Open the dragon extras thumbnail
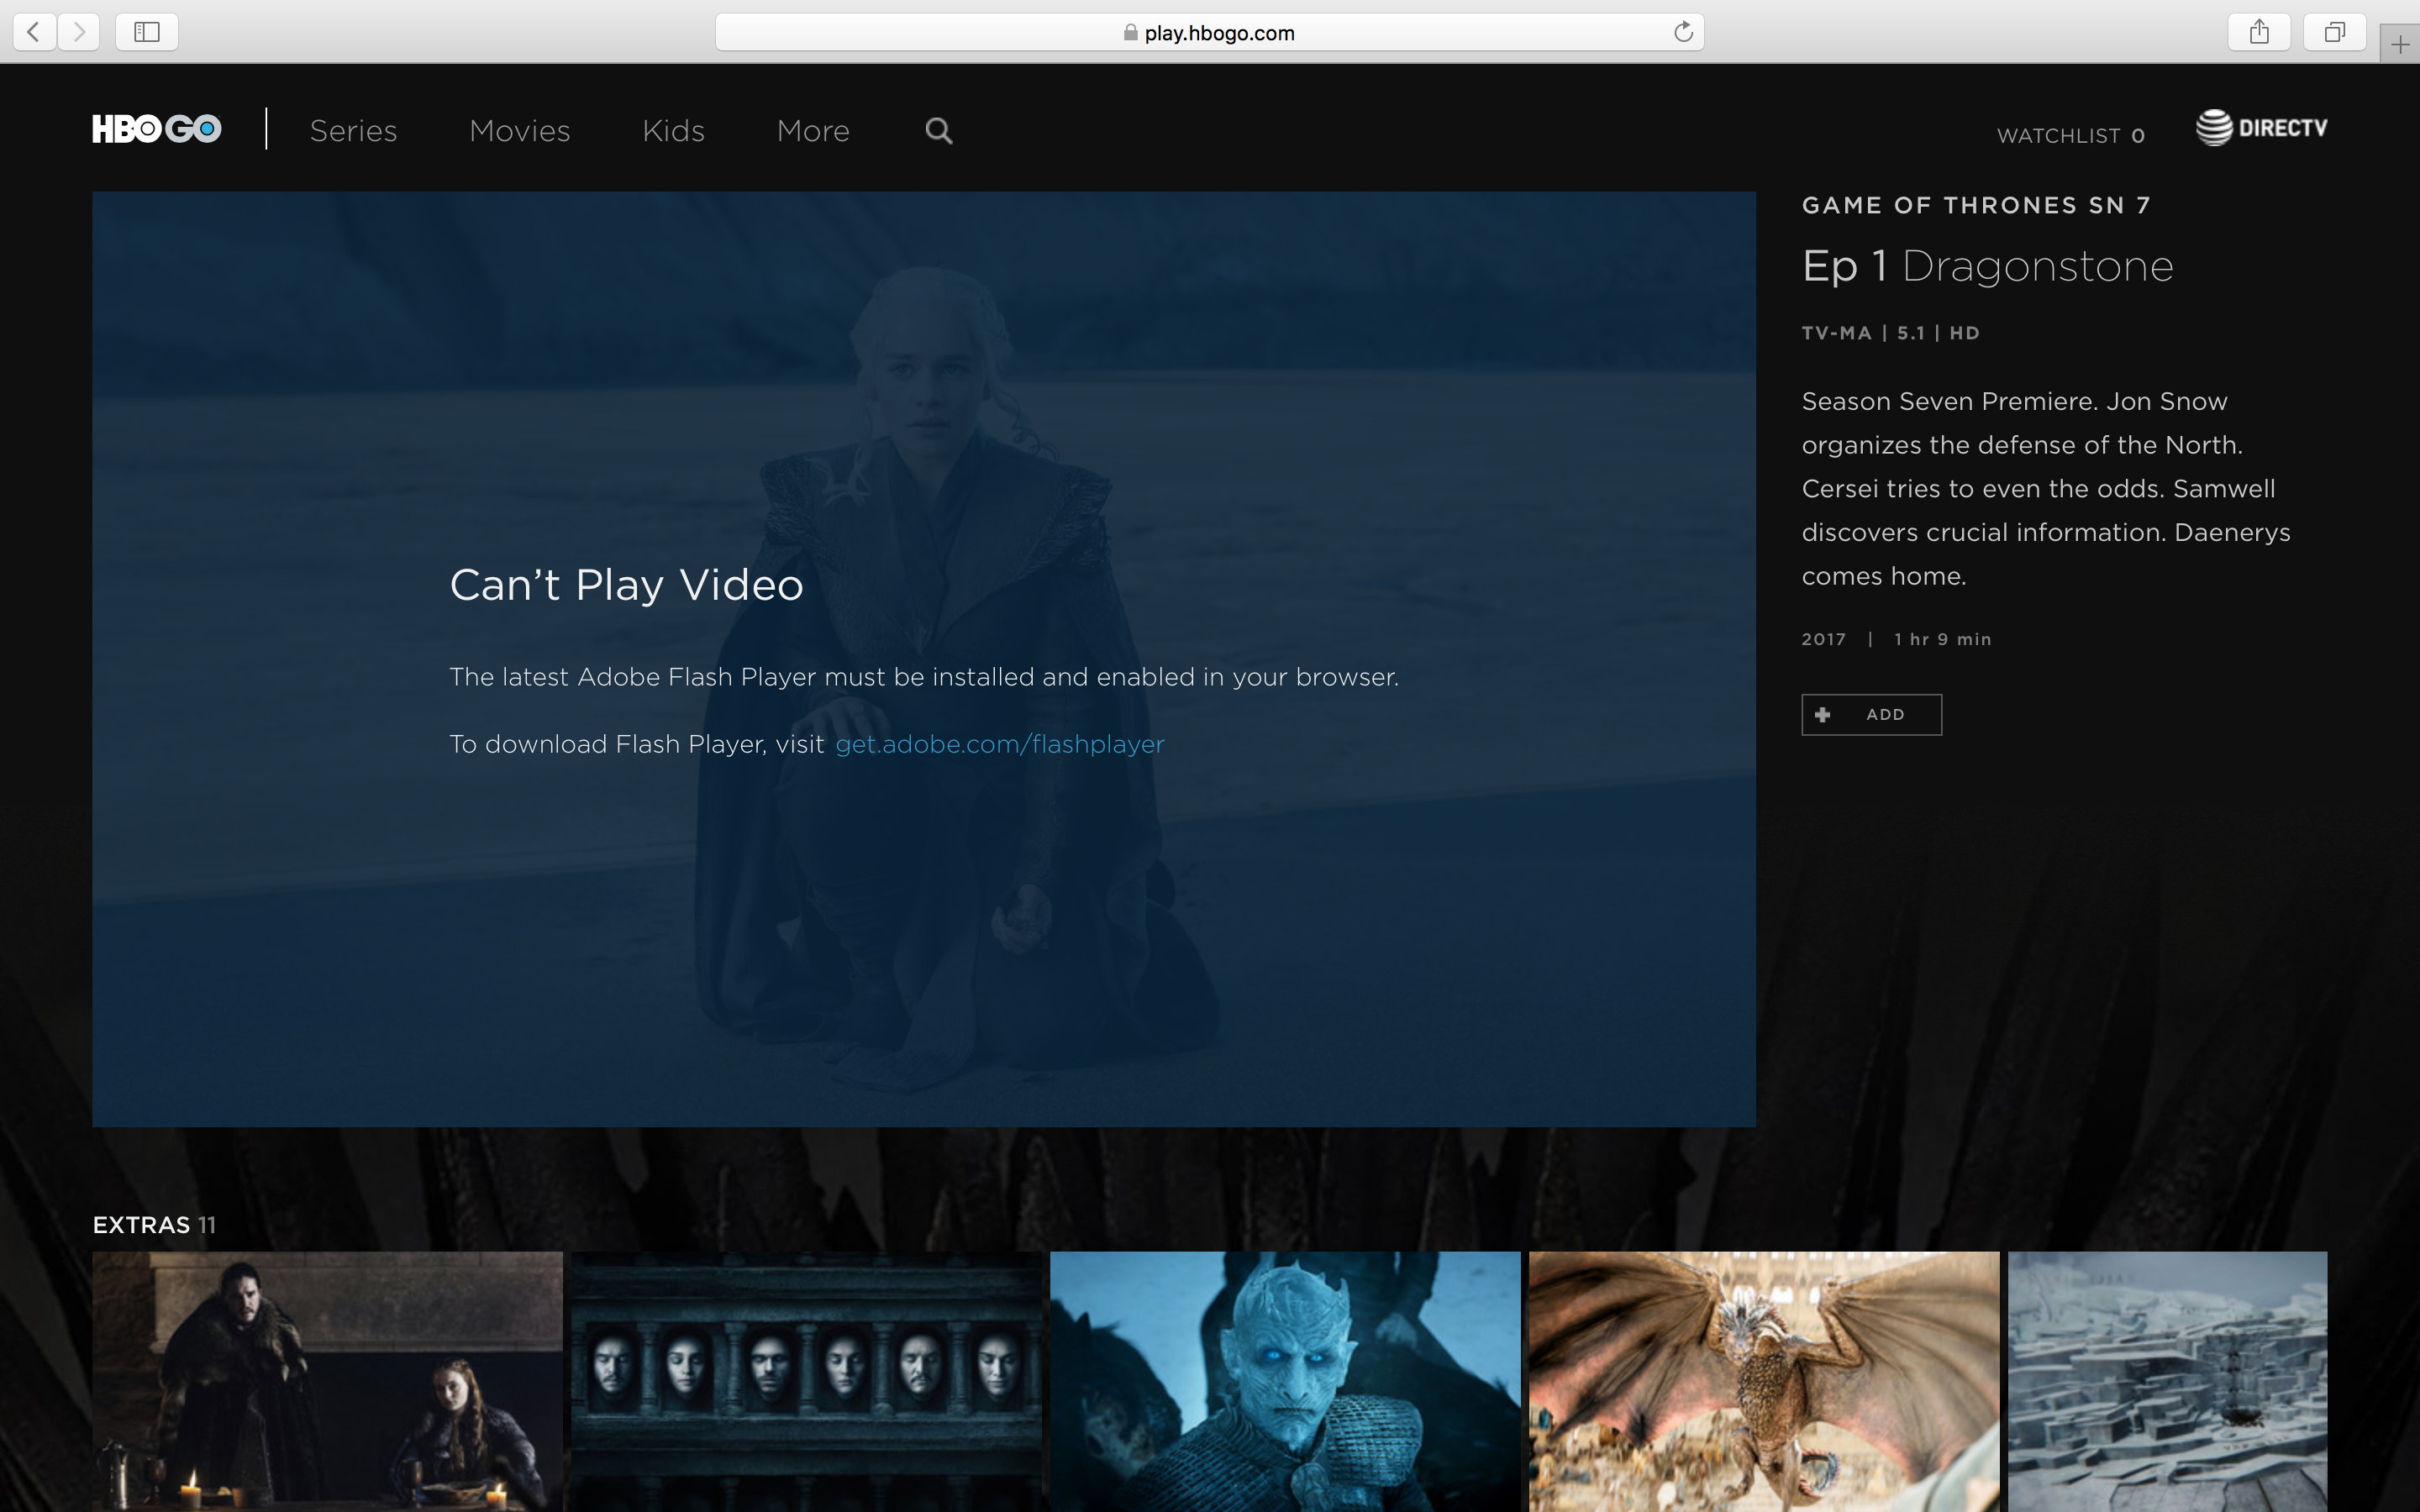The height and width of the screenshot is (1512, 2420). pyautogui.click(x=1763, y=1380)
